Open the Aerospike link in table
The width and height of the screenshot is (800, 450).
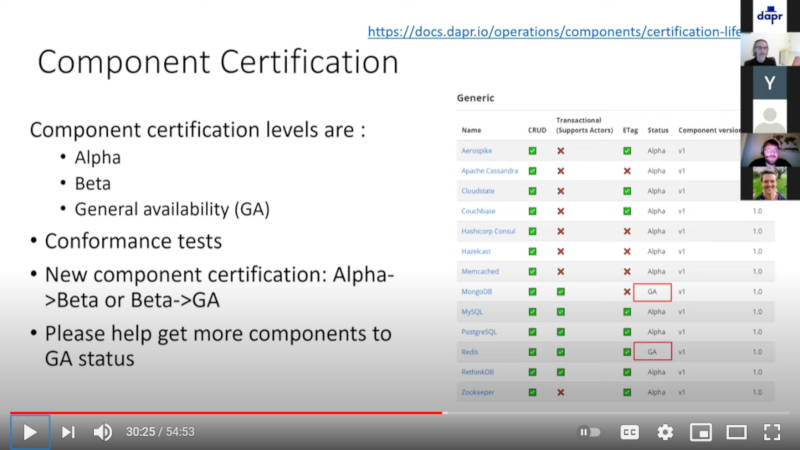pyautogui.click(x=477, y=151)
